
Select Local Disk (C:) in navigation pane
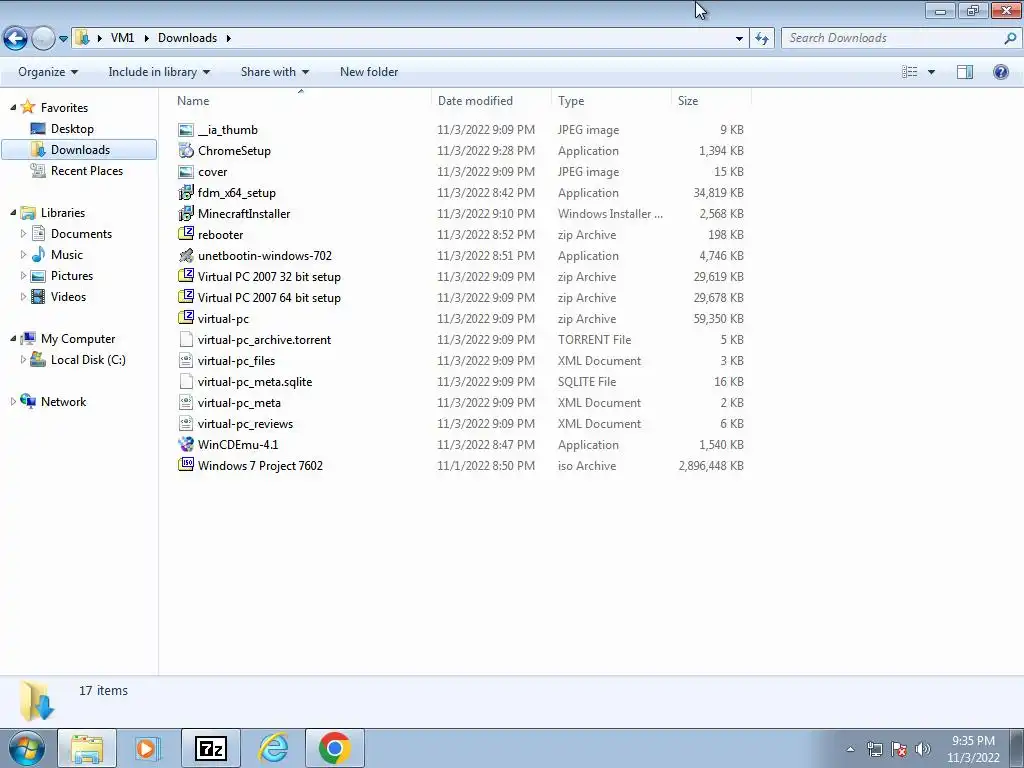(x=88, y=360)
